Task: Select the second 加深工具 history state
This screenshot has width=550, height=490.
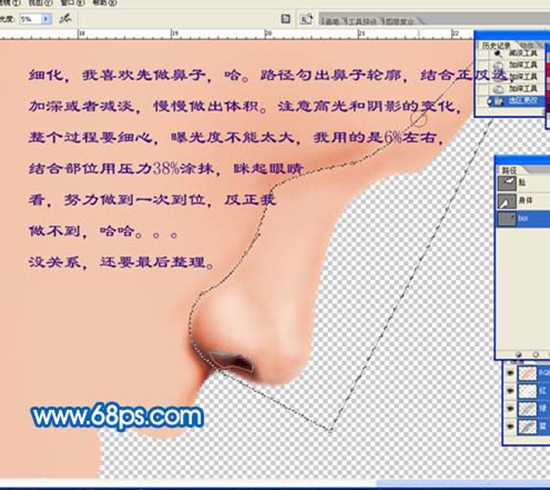Action: [x=523, y=76]
